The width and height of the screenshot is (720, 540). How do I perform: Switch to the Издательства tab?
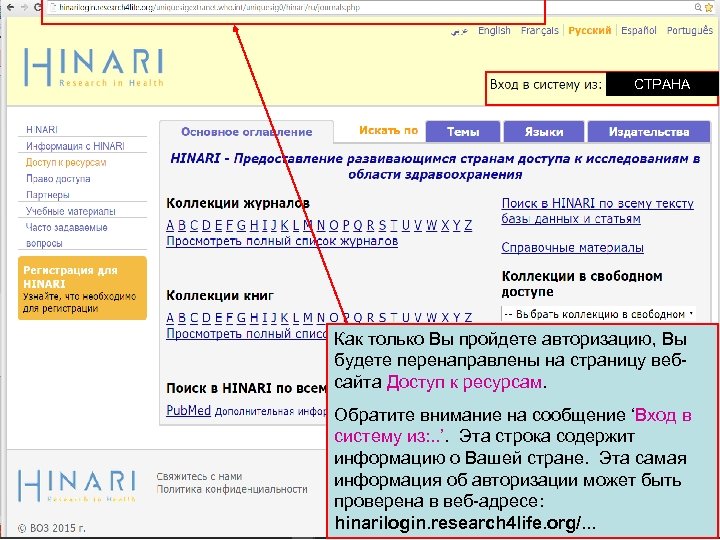(x=649, y=132)
